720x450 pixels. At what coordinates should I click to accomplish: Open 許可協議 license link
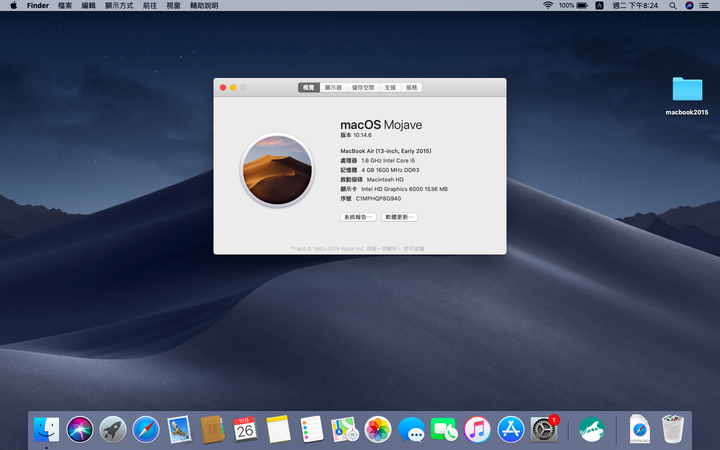pyautogui.click(x=414, y=248)
